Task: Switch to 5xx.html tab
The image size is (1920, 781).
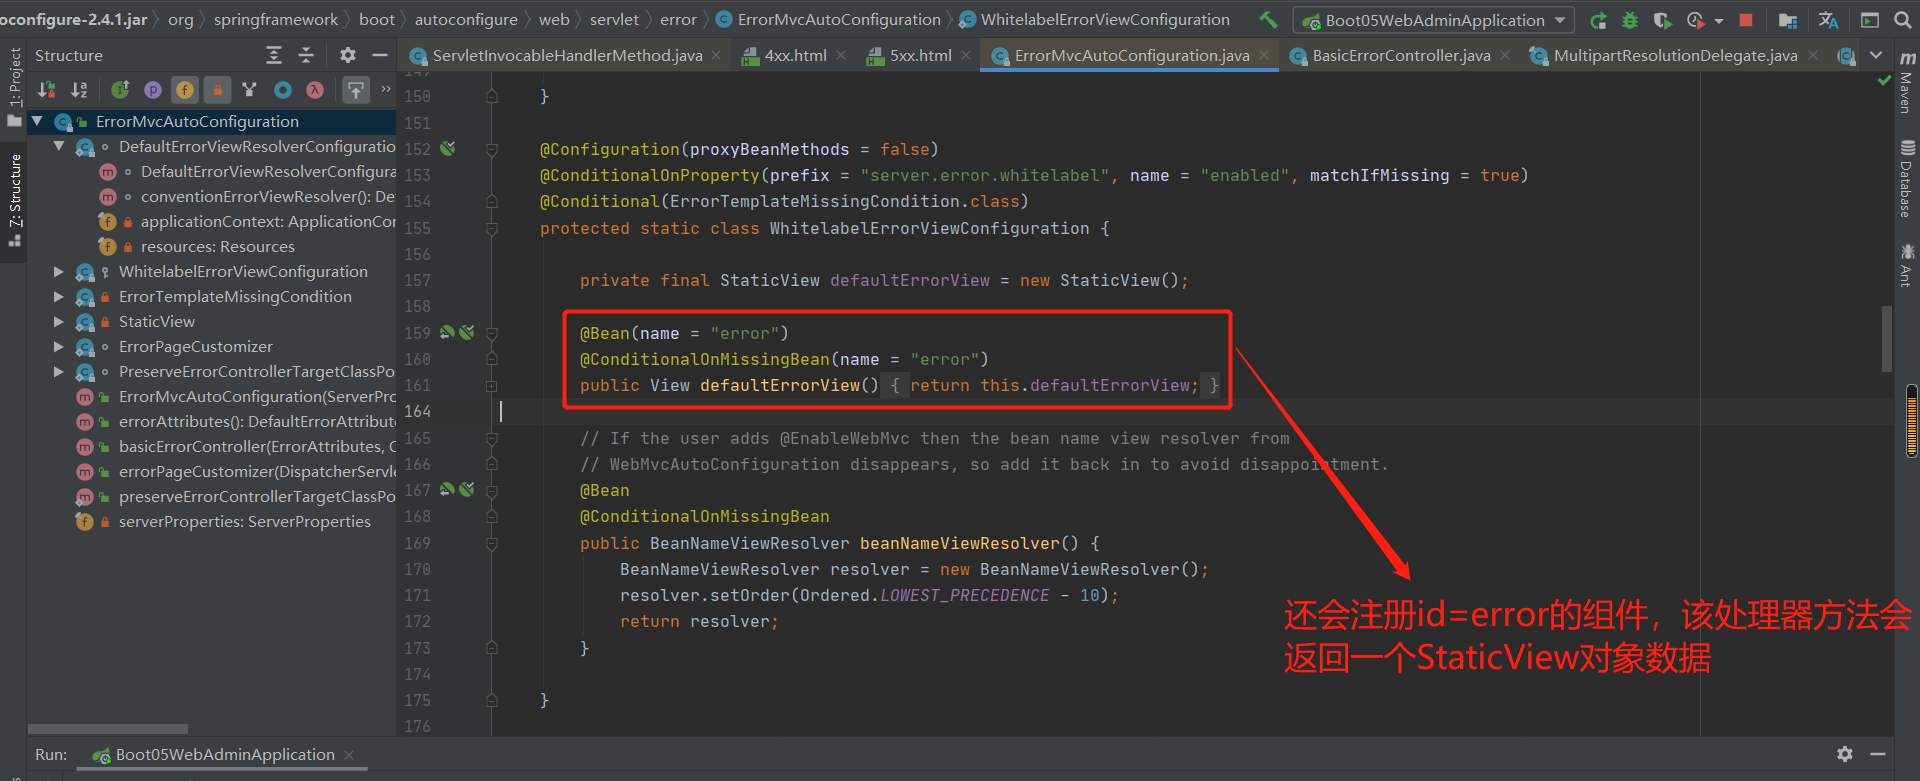Action: coord(920,55)
